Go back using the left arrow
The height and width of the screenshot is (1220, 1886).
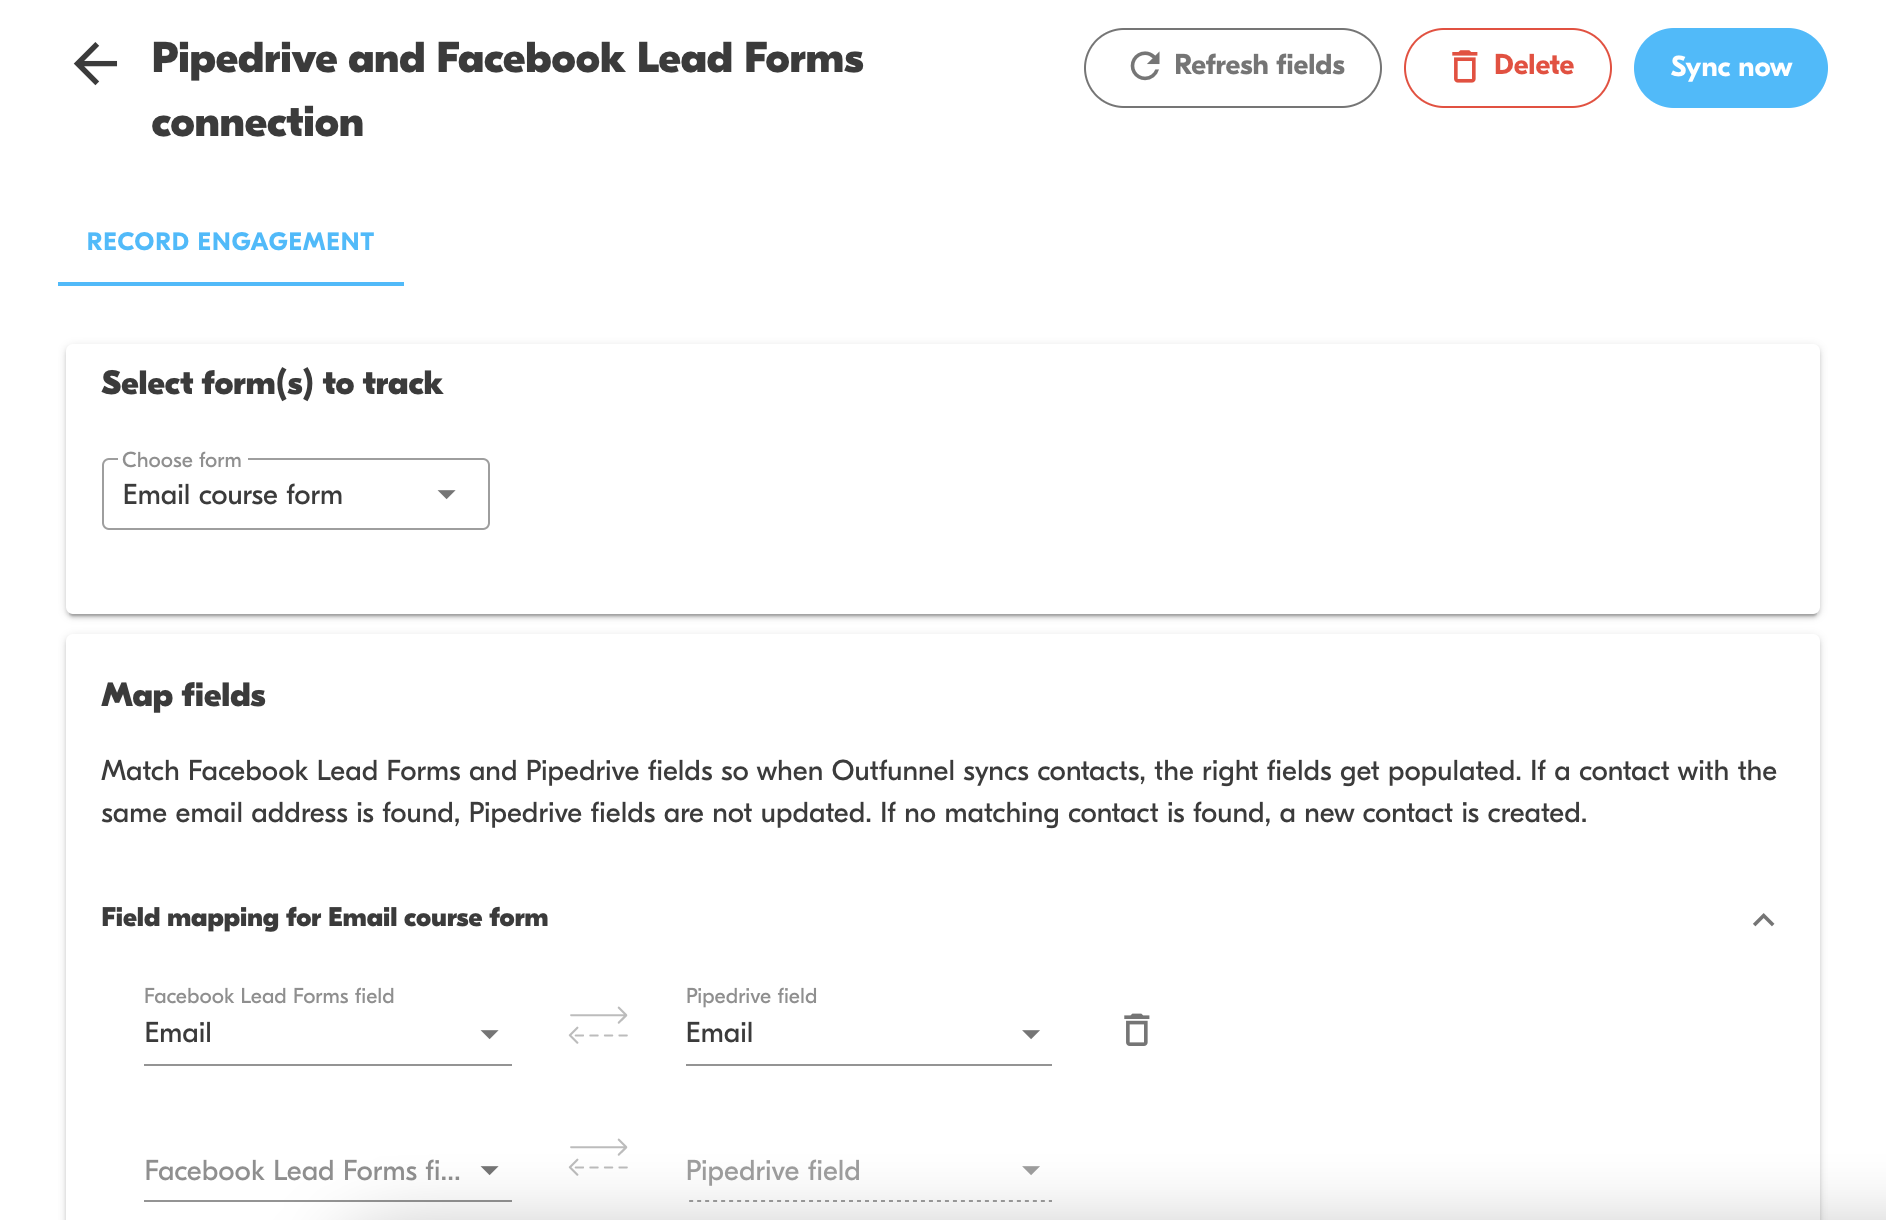[x=96, y=64]
